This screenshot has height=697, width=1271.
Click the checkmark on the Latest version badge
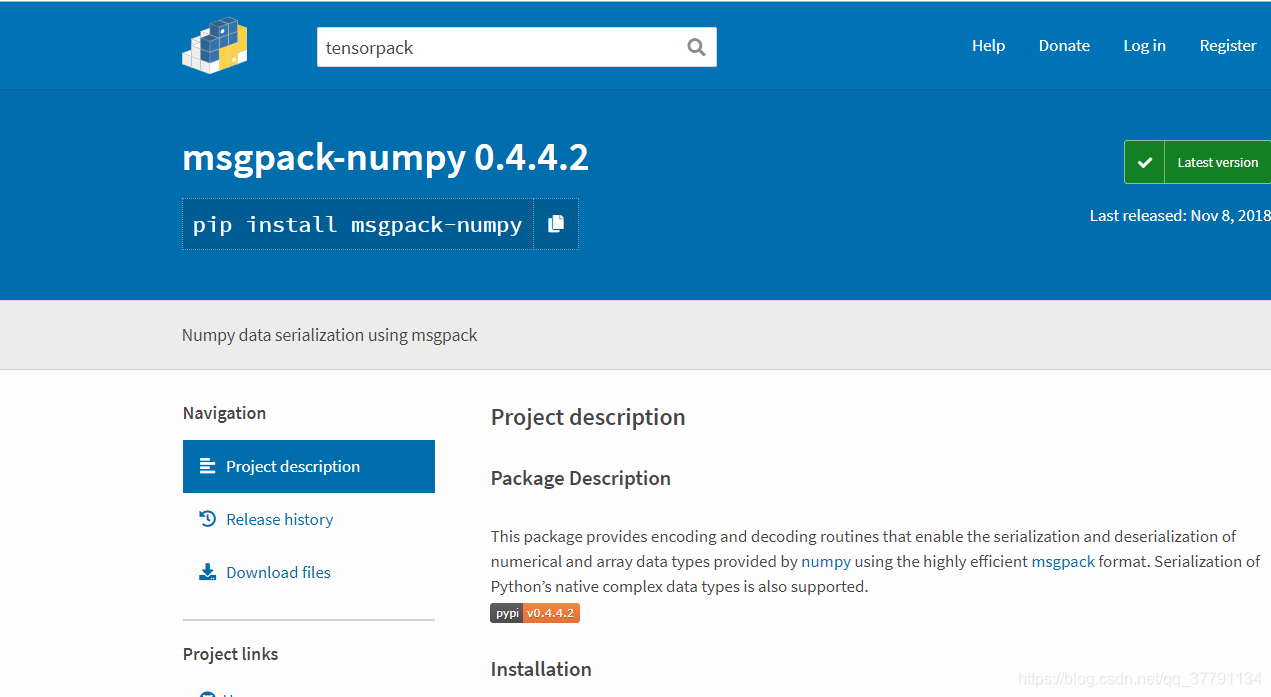pyautogui.click(x=1144, y=161)
